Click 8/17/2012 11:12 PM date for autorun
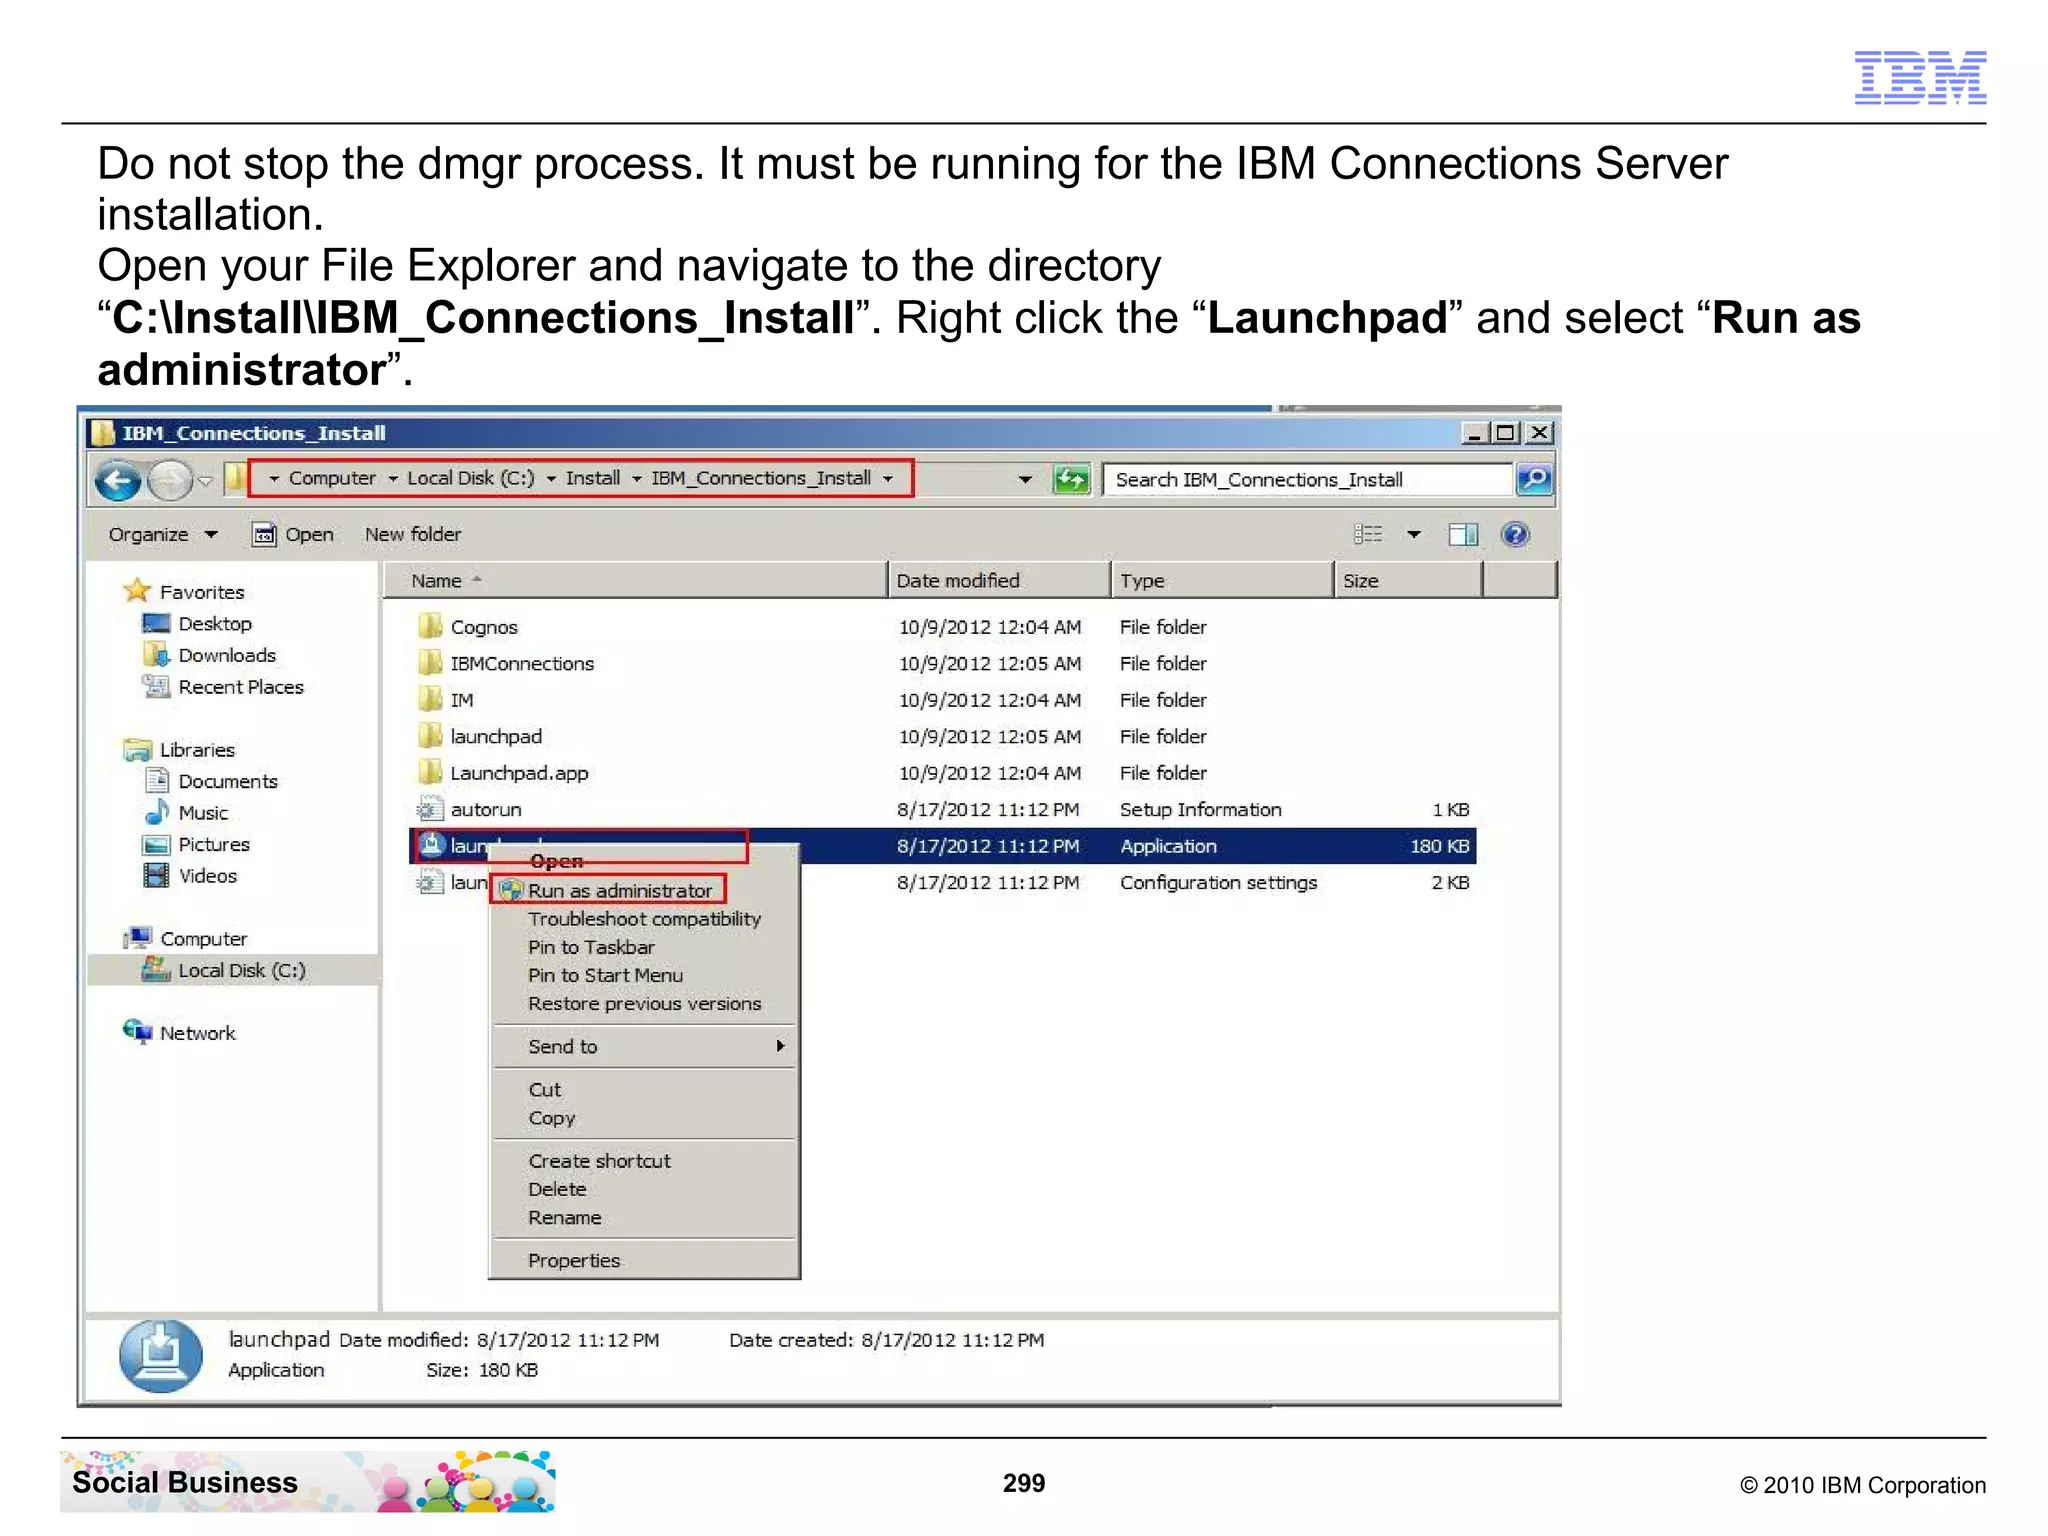 pos(988,810)
